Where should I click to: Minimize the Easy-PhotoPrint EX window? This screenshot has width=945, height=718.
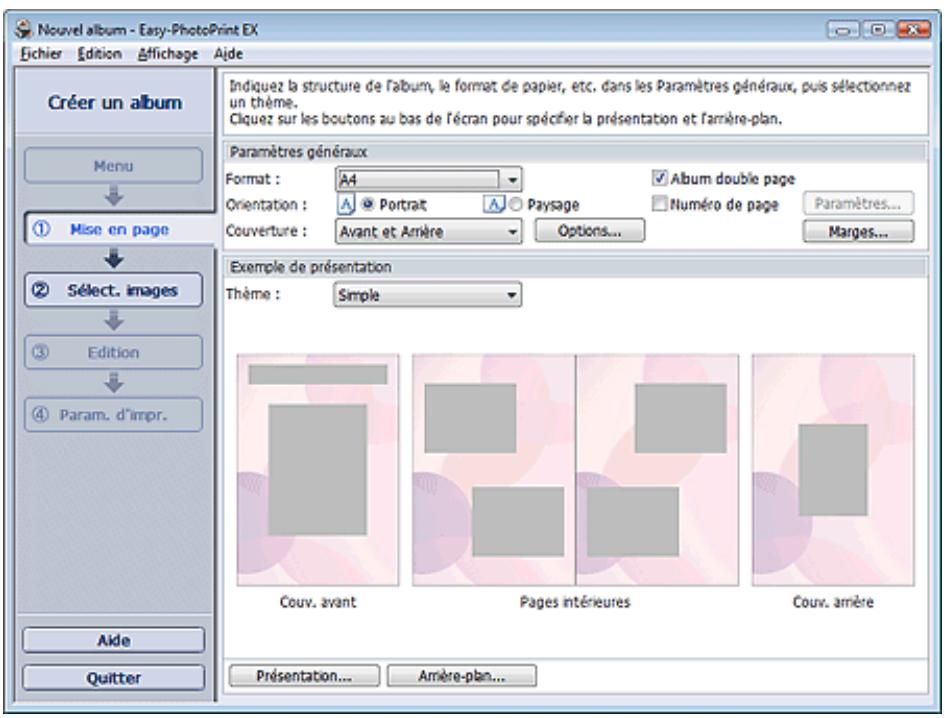[x=843, y=30]
